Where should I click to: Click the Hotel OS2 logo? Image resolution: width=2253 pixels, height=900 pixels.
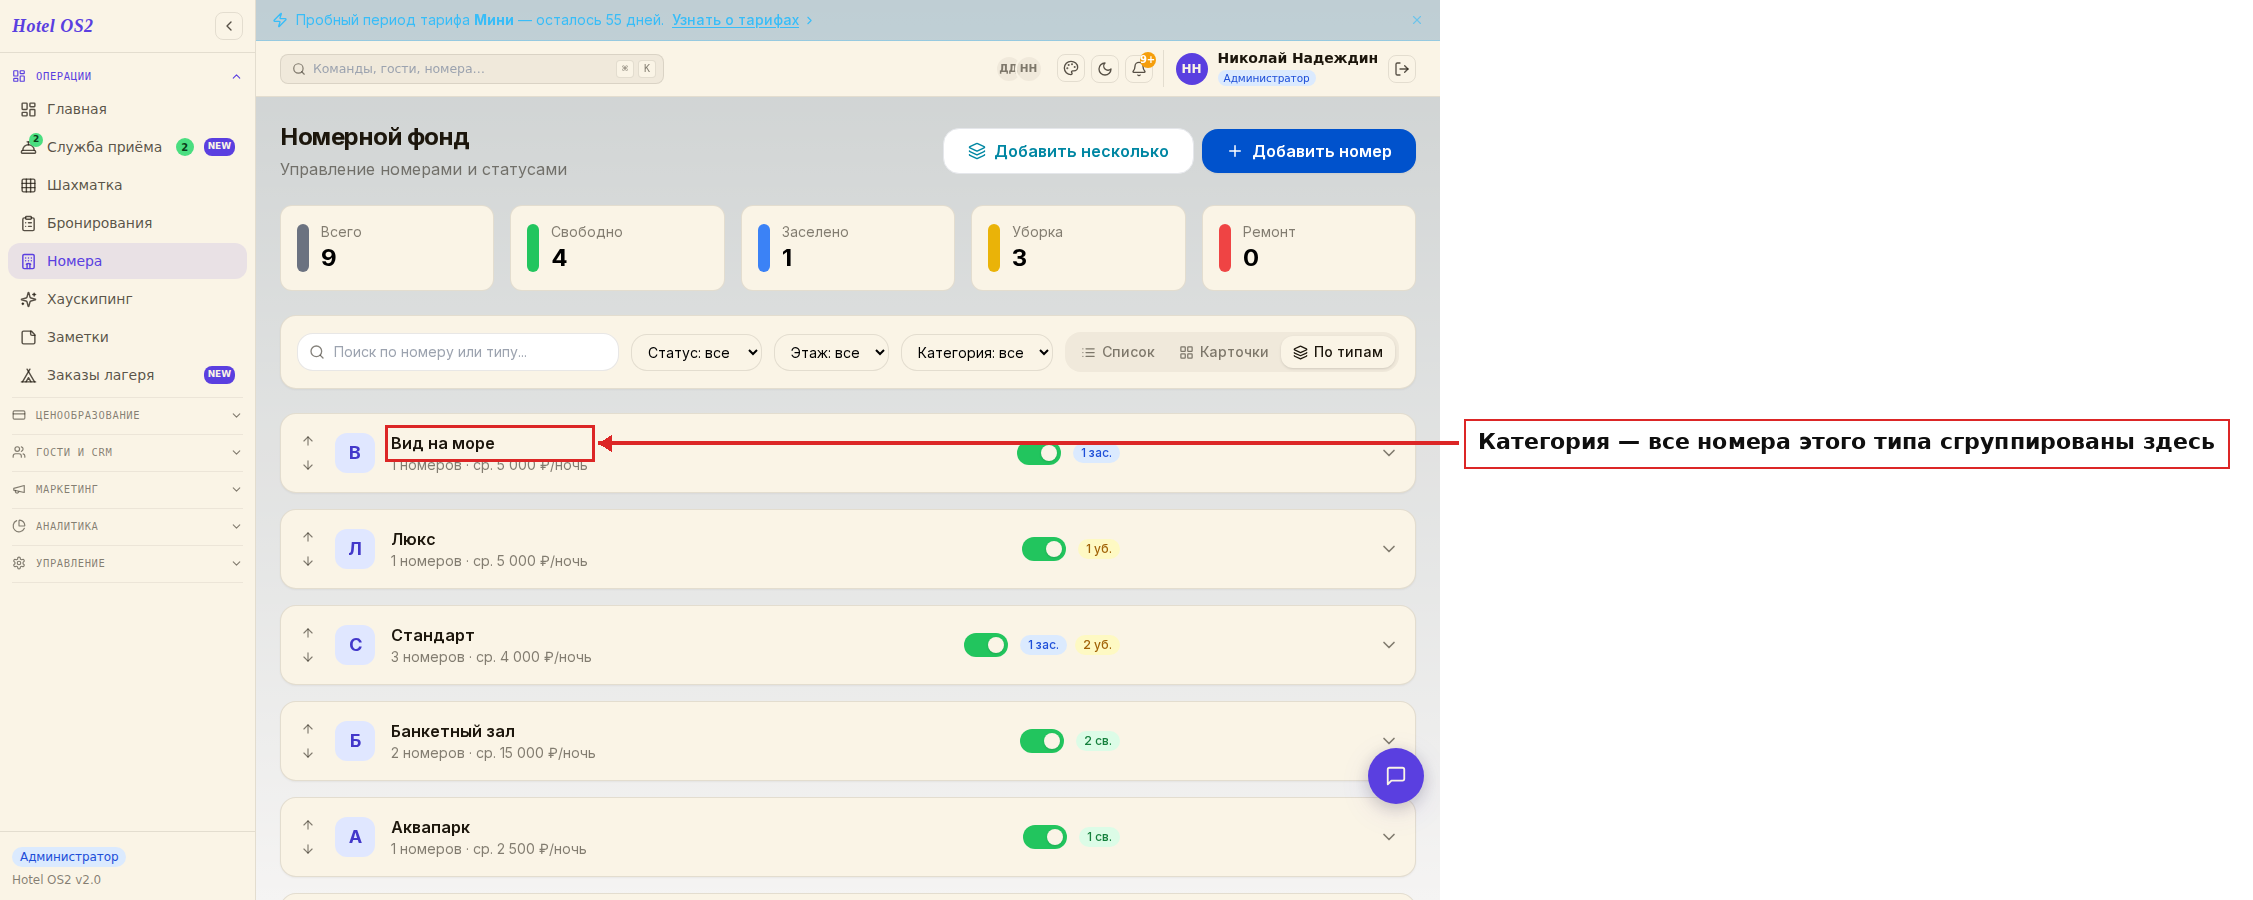tap(53, 26)
